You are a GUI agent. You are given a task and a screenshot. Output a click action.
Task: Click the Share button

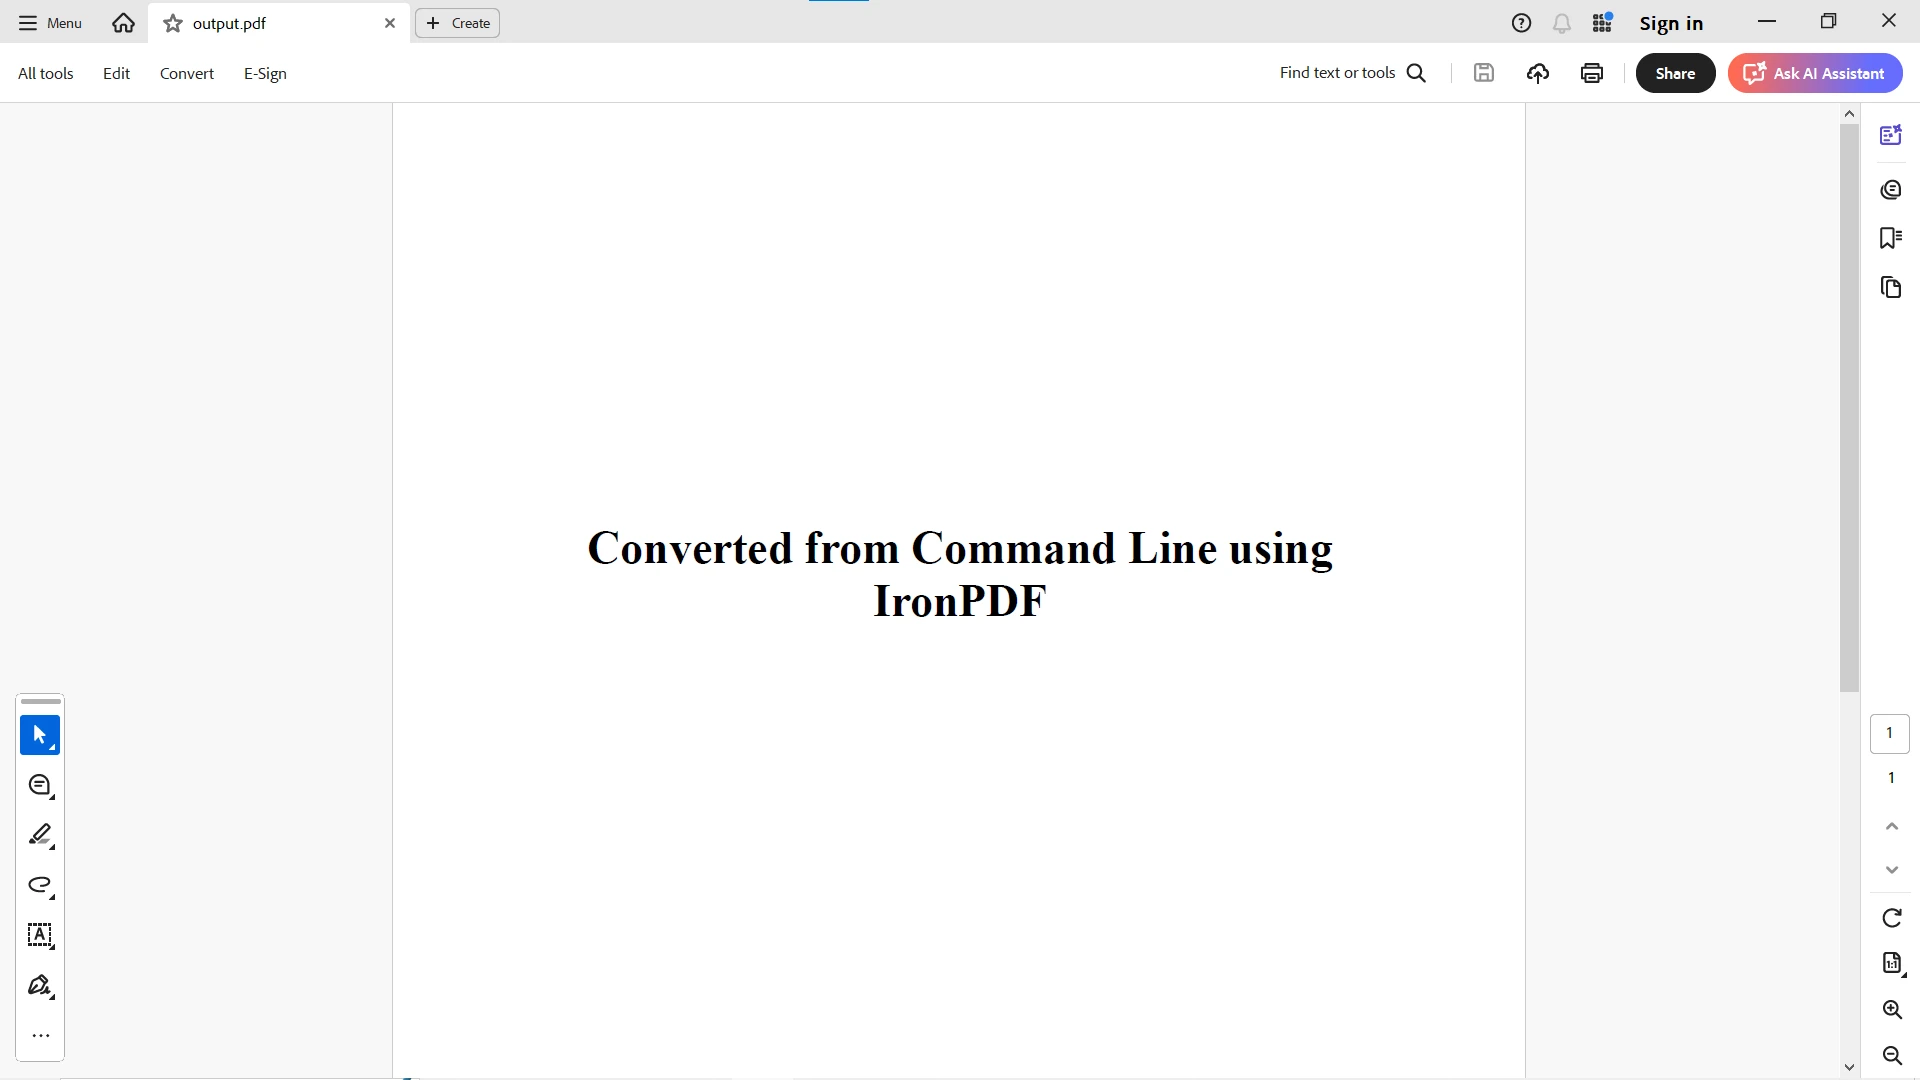point(1675,73)
